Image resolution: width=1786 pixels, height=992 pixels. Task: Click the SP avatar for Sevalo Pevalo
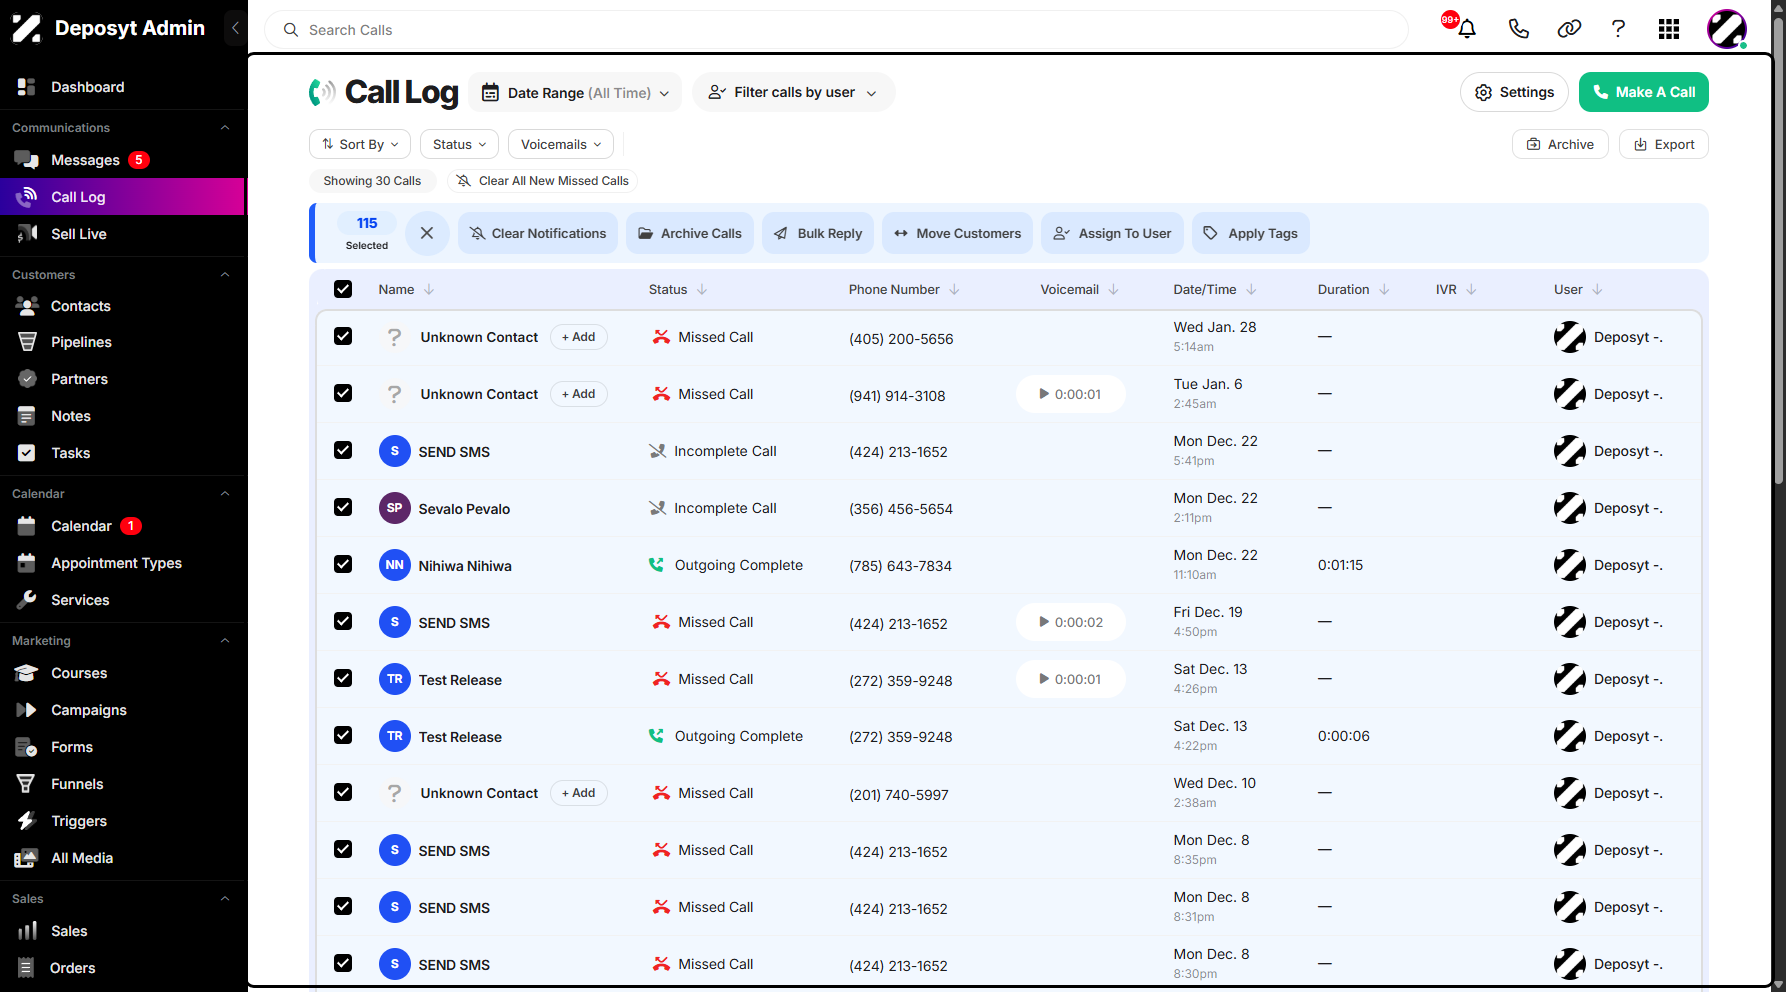395,508
